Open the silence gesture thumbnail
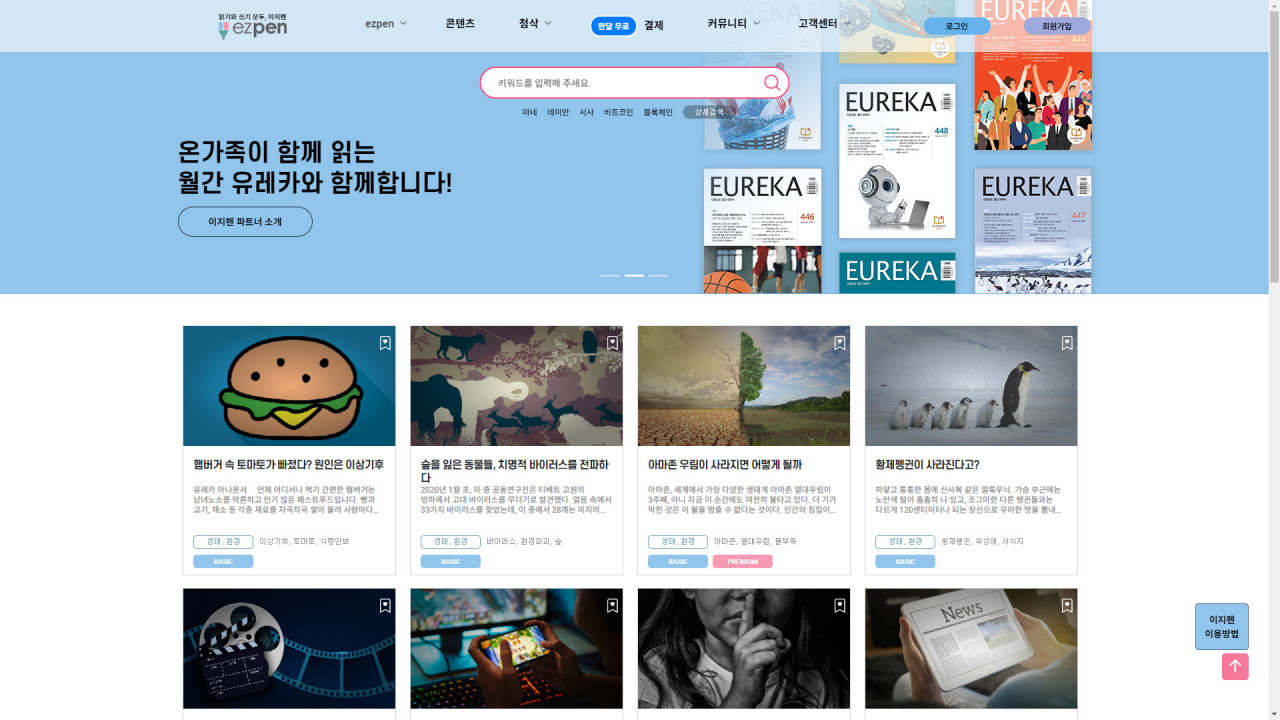This screenshot has height=720, width=1280. pyautogui.click(x=744, y=649)
